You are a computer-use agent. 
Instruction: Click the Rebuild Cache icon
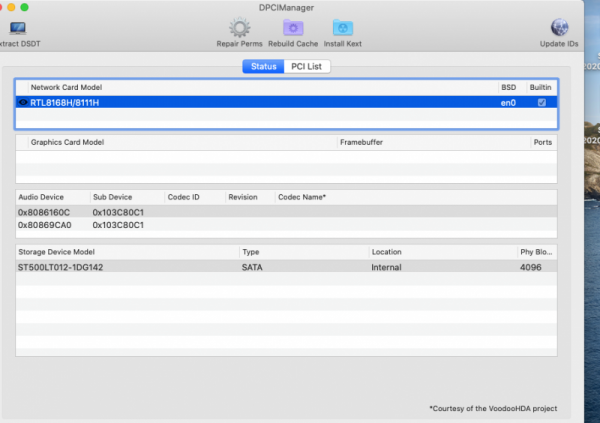click(x=292, y=28)
